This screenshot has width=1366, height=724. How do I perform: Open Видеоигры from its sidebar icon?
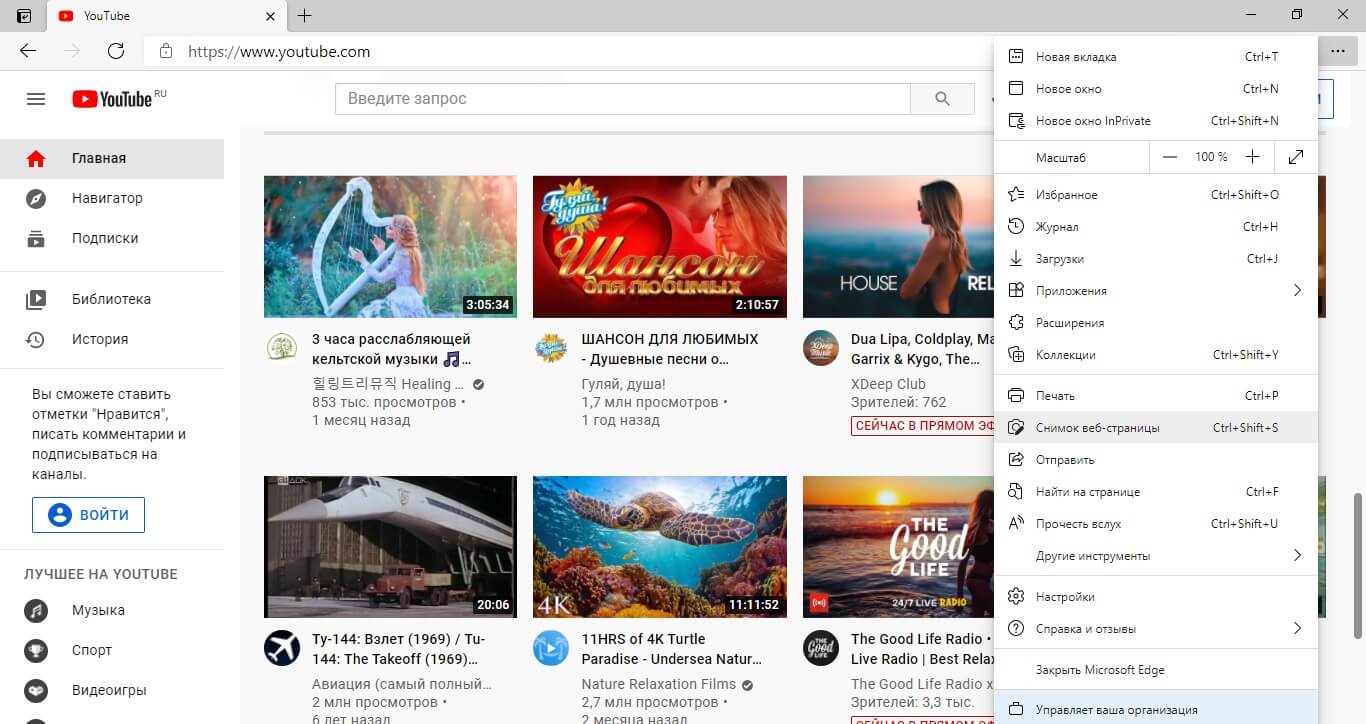[35, 690]
